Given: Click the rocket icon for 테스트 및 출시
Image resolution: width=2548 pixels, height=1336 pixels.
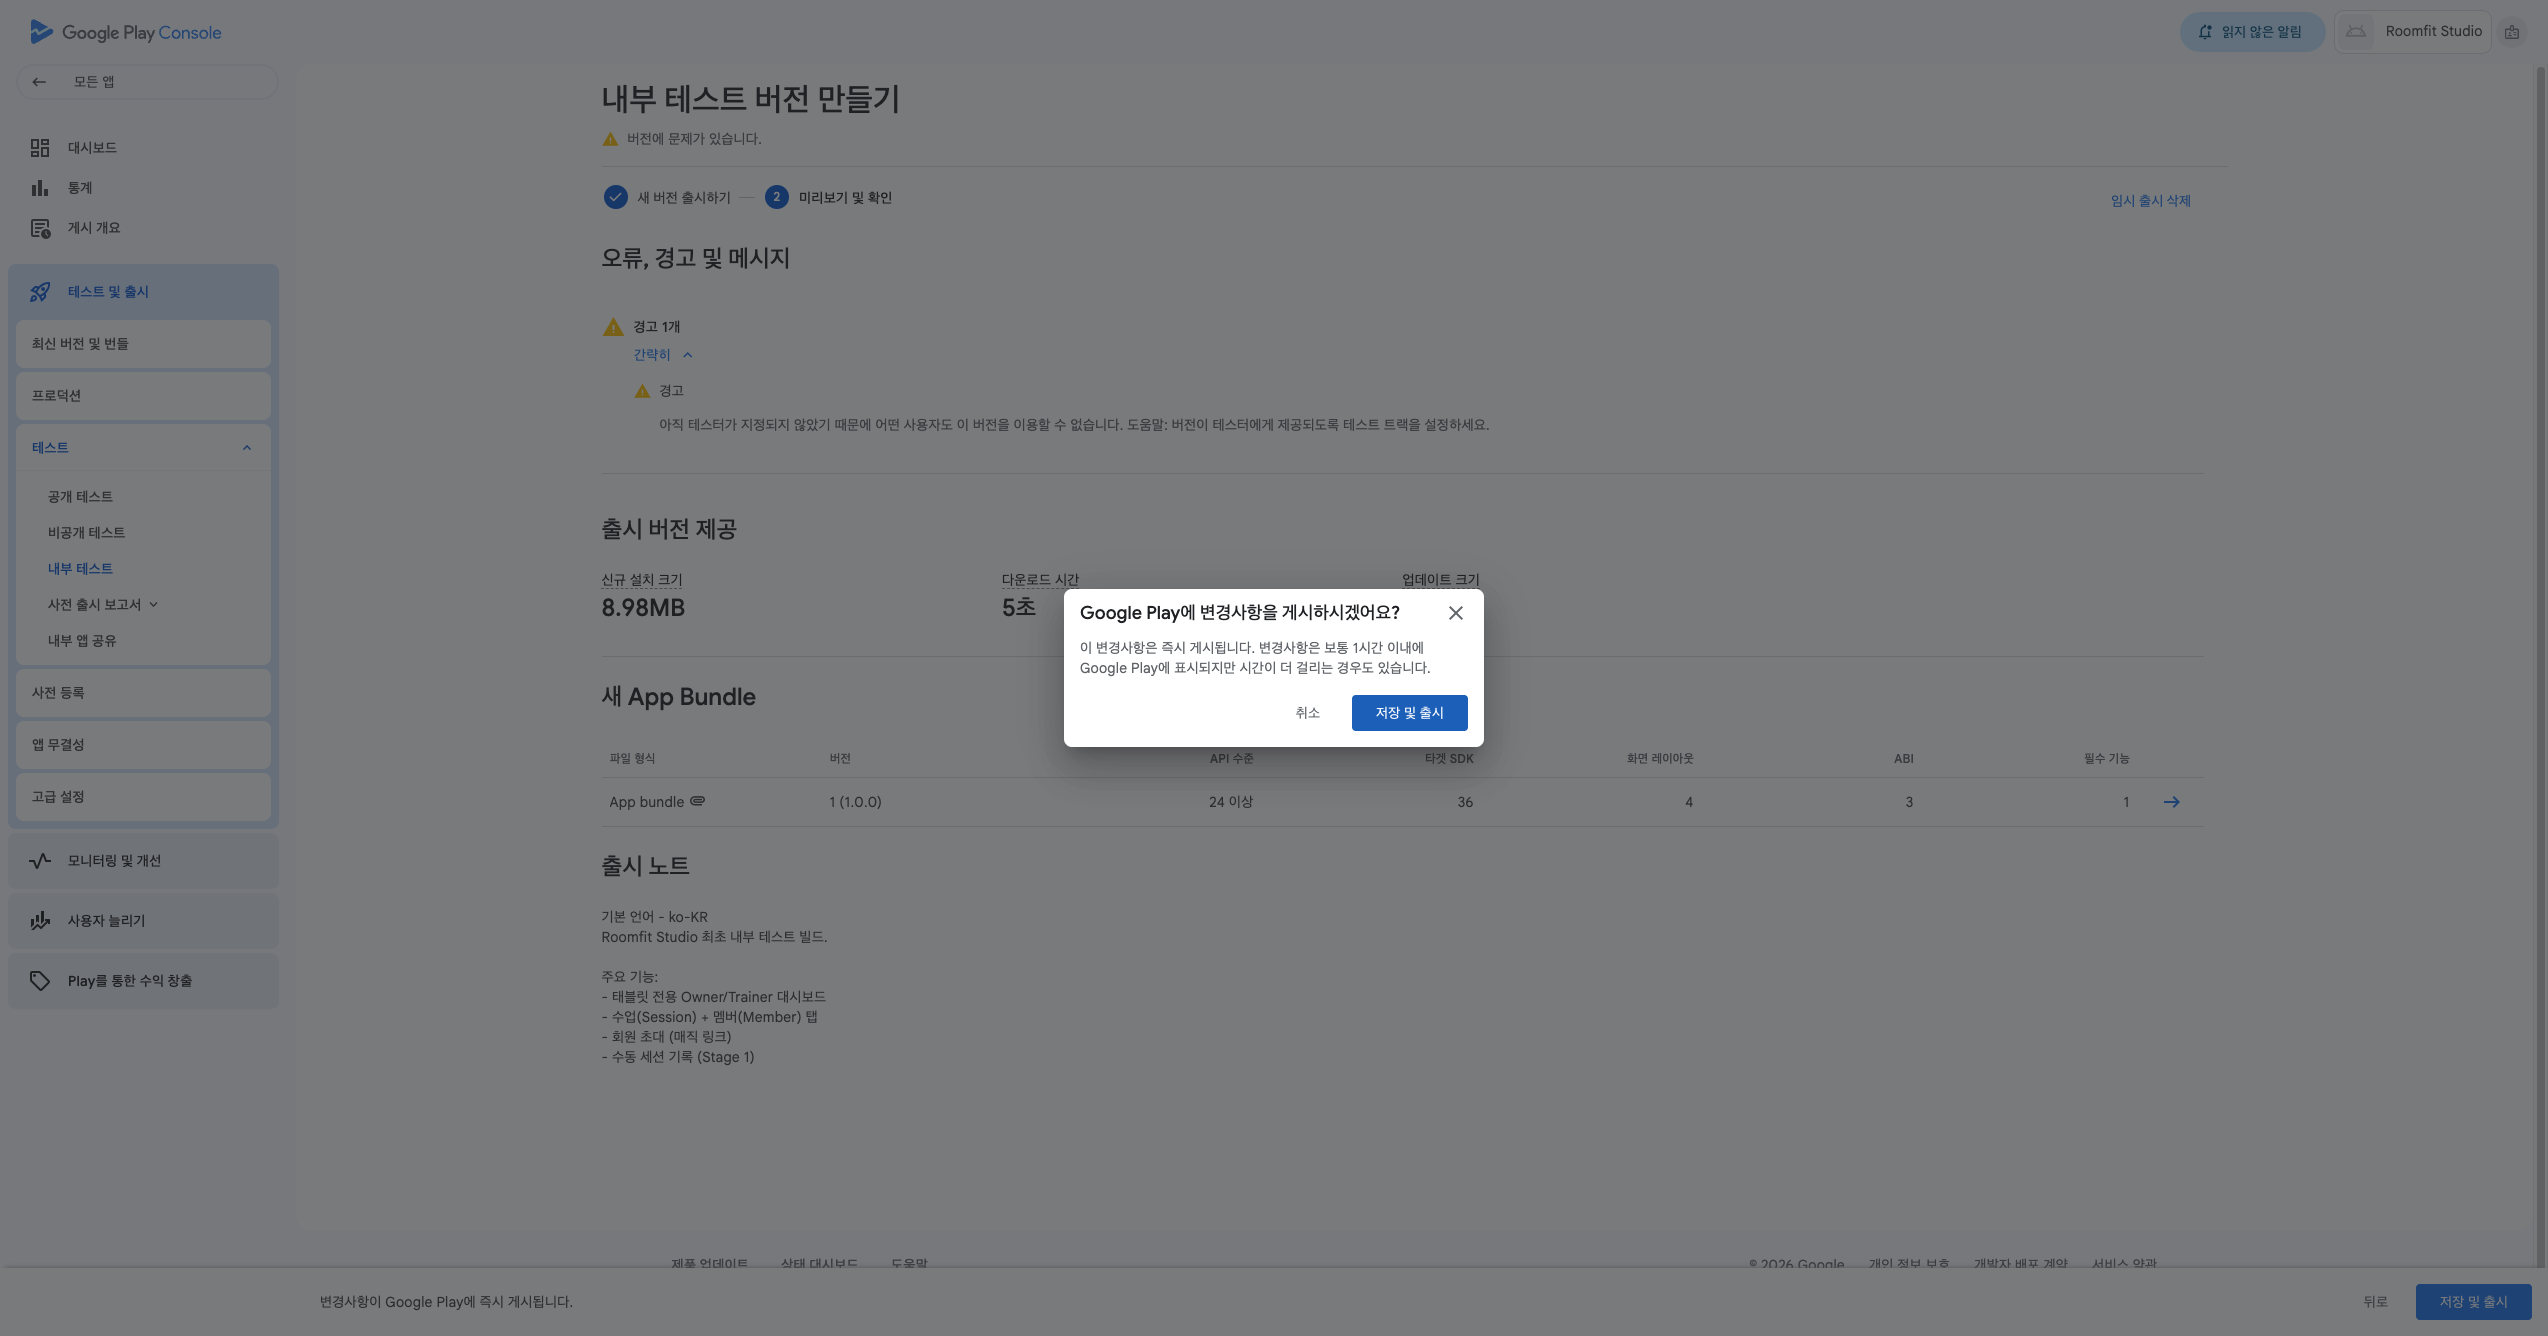Looking at the screenshot, I should tap(40, 292).
